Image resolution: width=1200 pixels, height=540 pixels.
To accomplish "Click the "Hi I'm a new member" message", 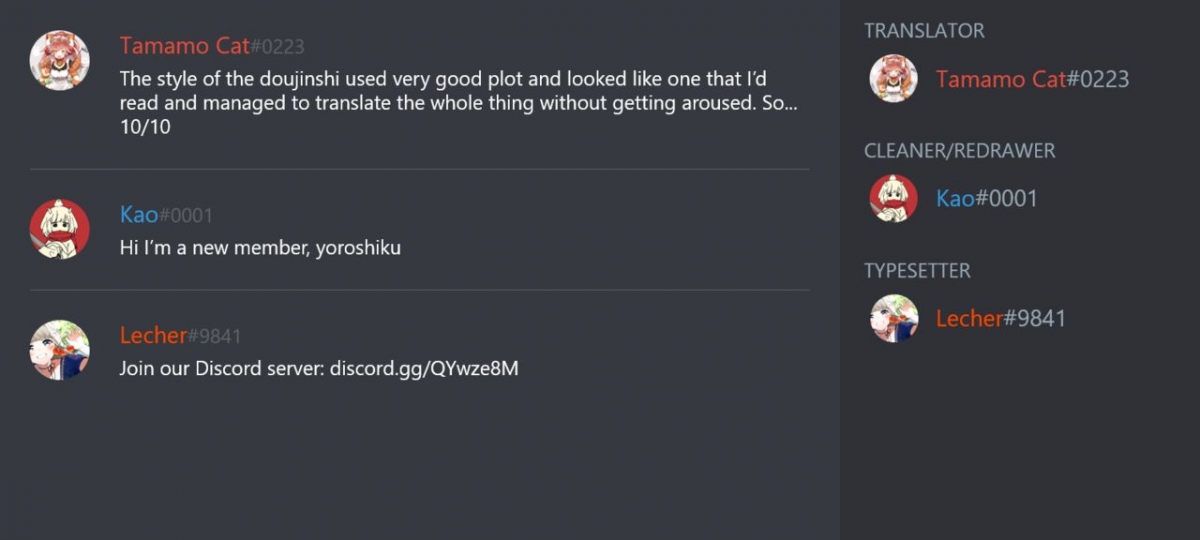I will pyautogui.click(x=260, y=248).
